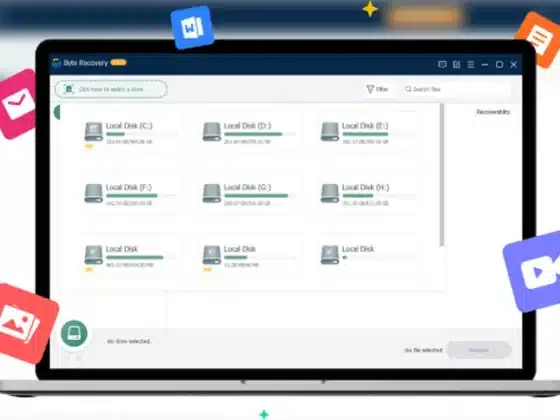Select the Local Disk (F:) drive
This screenshot has width=560, height=420.
130,195
